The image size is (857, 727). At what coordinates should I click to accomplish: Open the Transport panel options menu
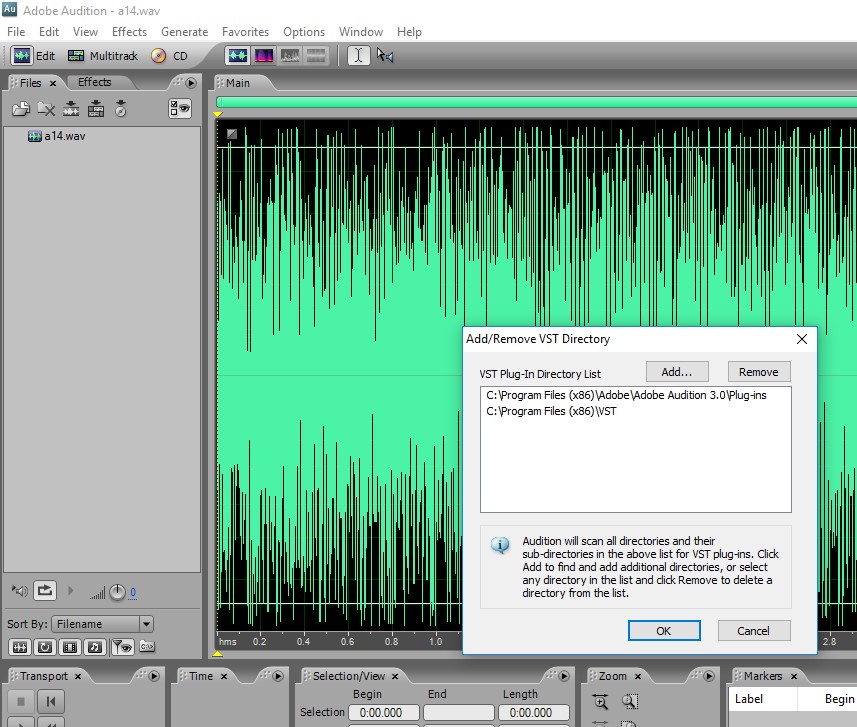tap(154, 676)
